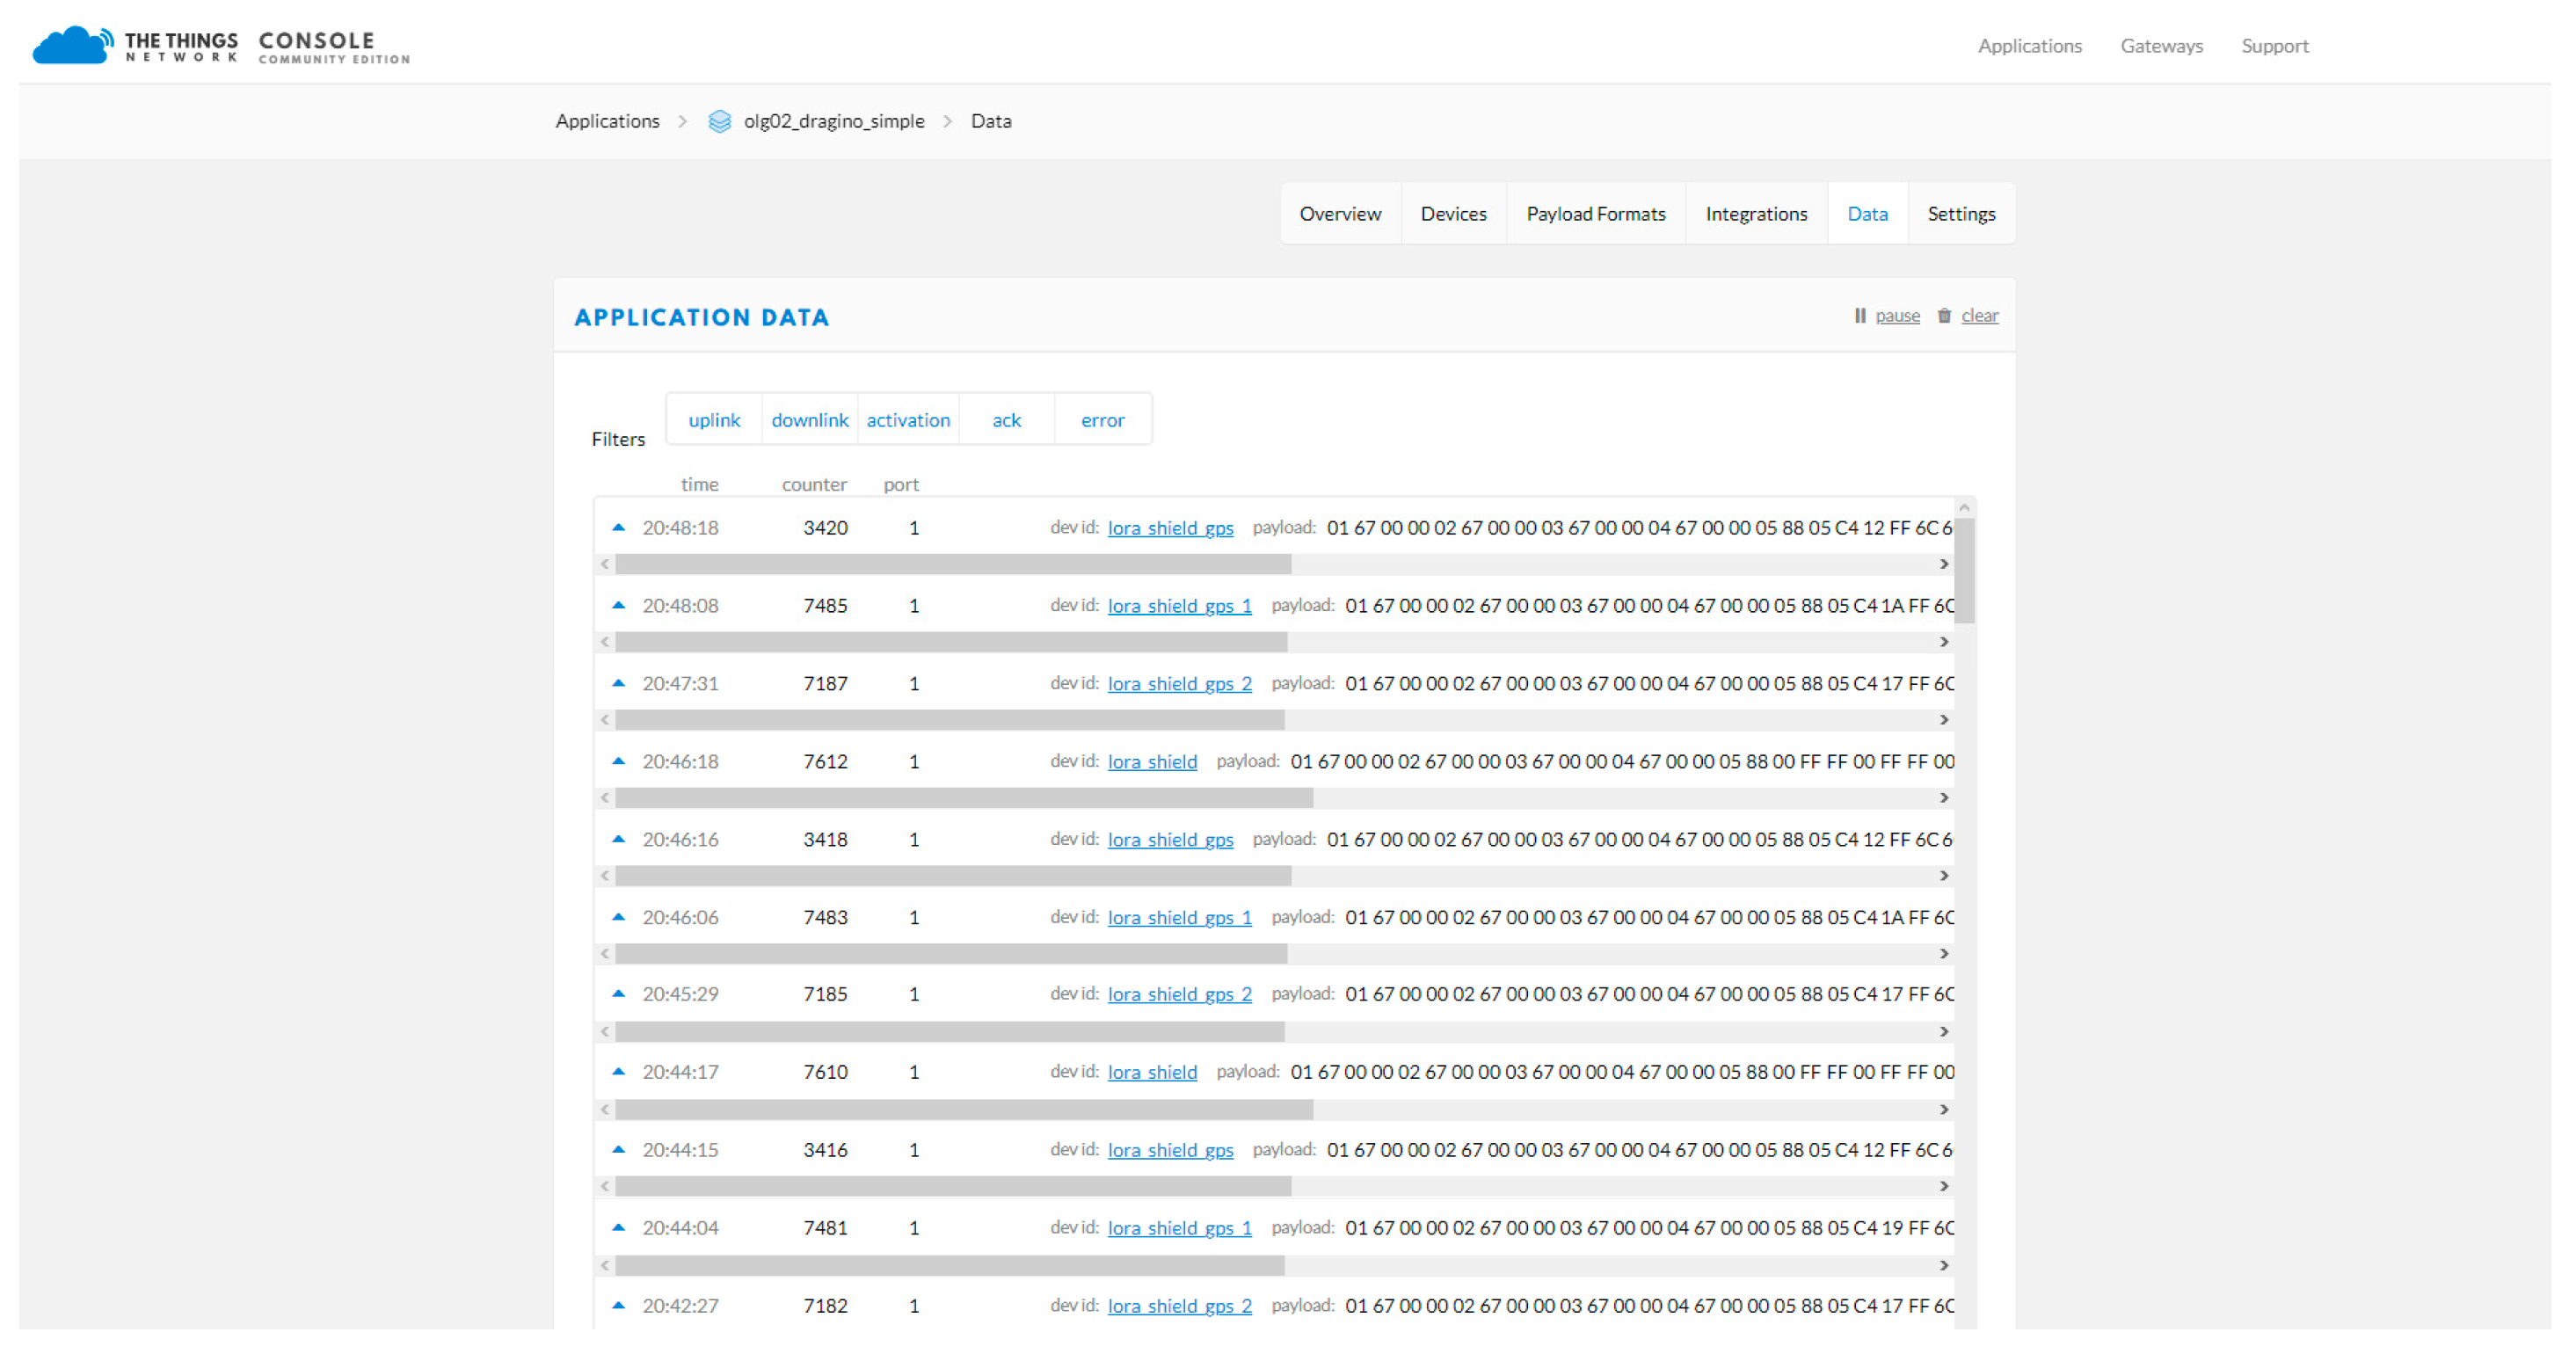This screenshot has width=2576, height=1354.
Task: Click the olg02_dragino_simple application layers icon
Action: point(719,121)
